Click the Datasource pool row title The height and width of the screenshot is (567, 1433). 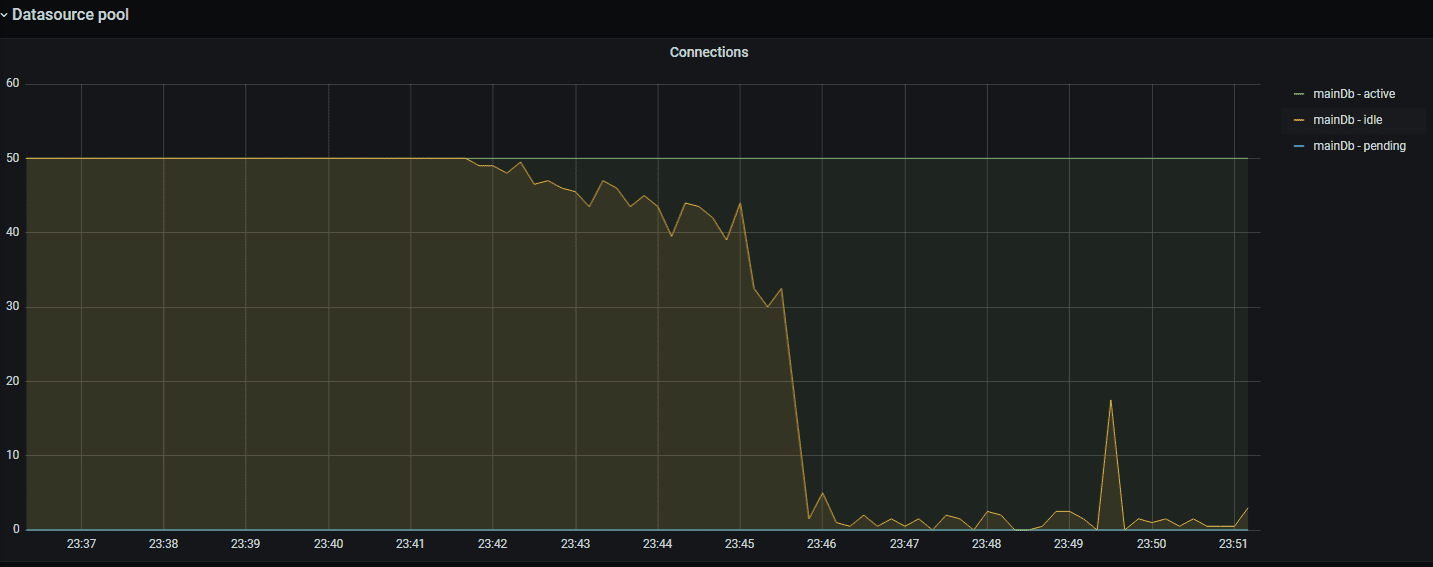70,15
